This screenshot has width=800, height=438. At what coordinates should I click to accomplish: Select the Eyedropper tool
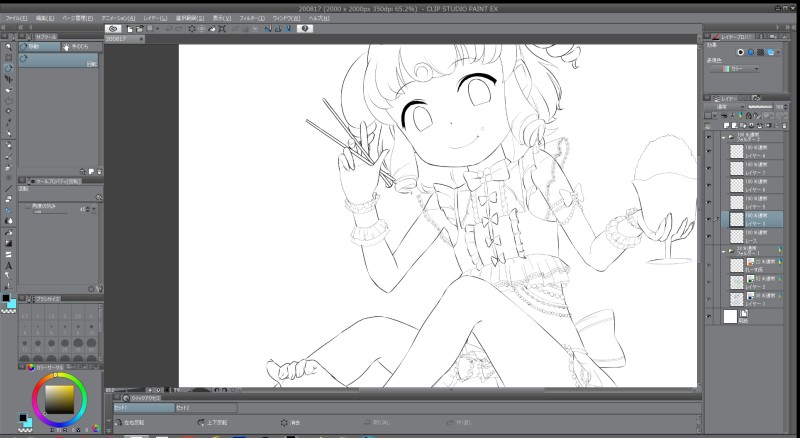[8, 123]
